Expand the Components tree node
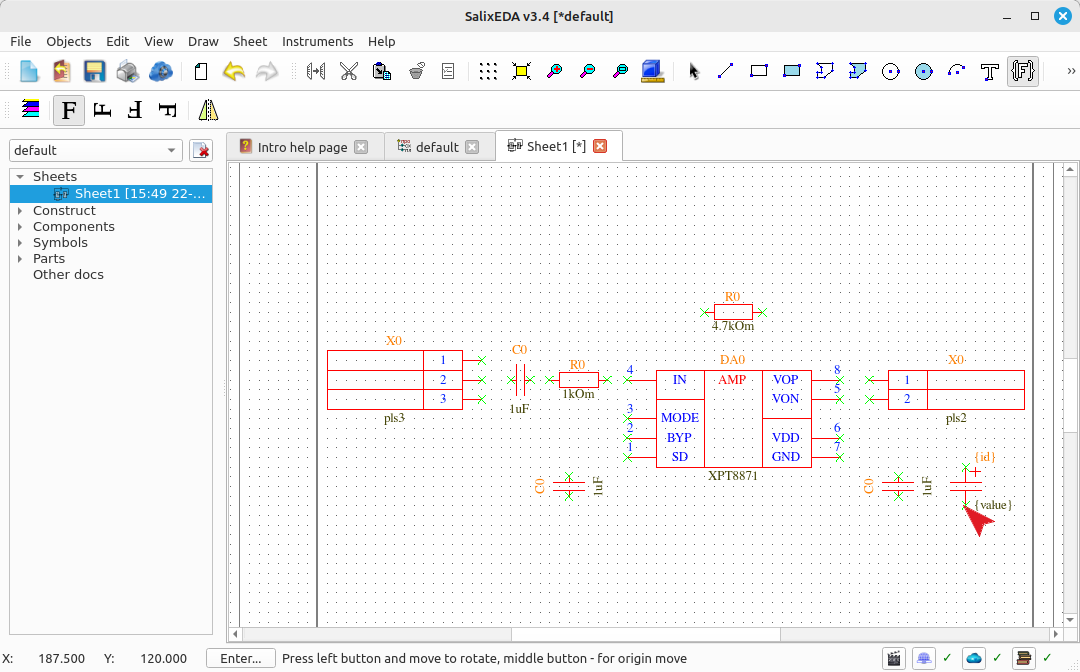 click(20, 227)
